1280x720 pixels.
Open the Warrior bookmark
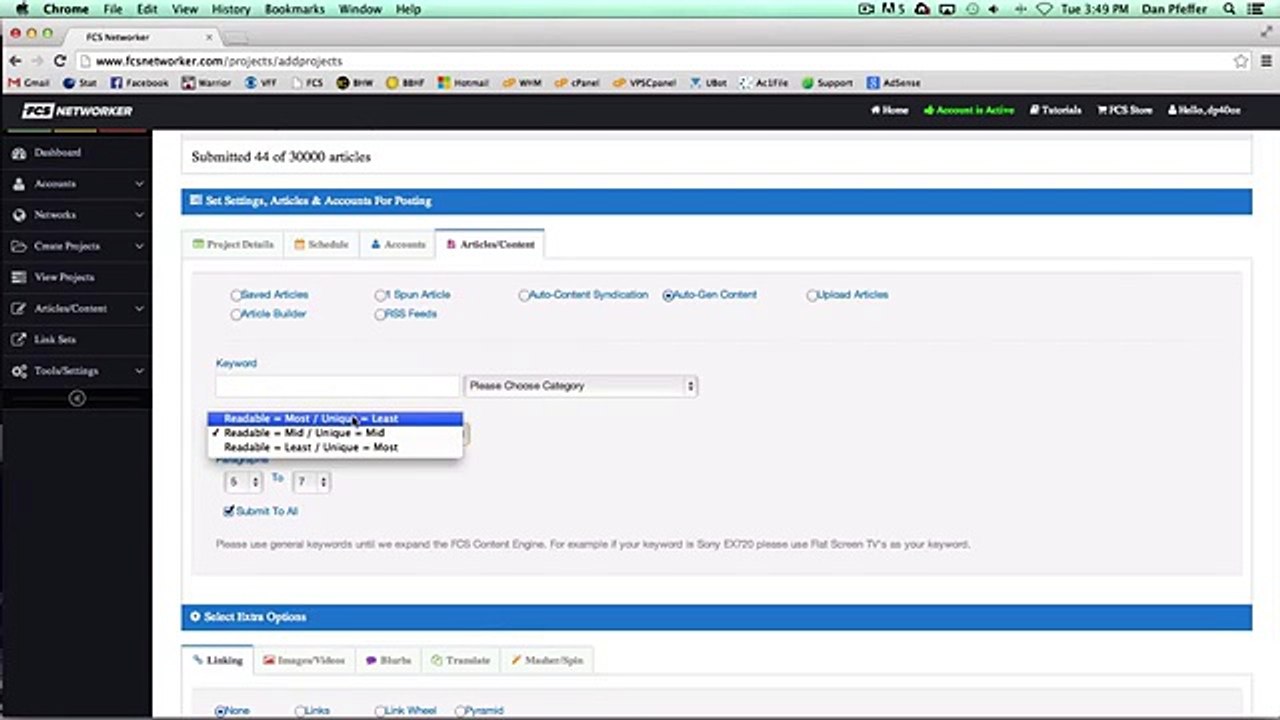coord(207,83)
